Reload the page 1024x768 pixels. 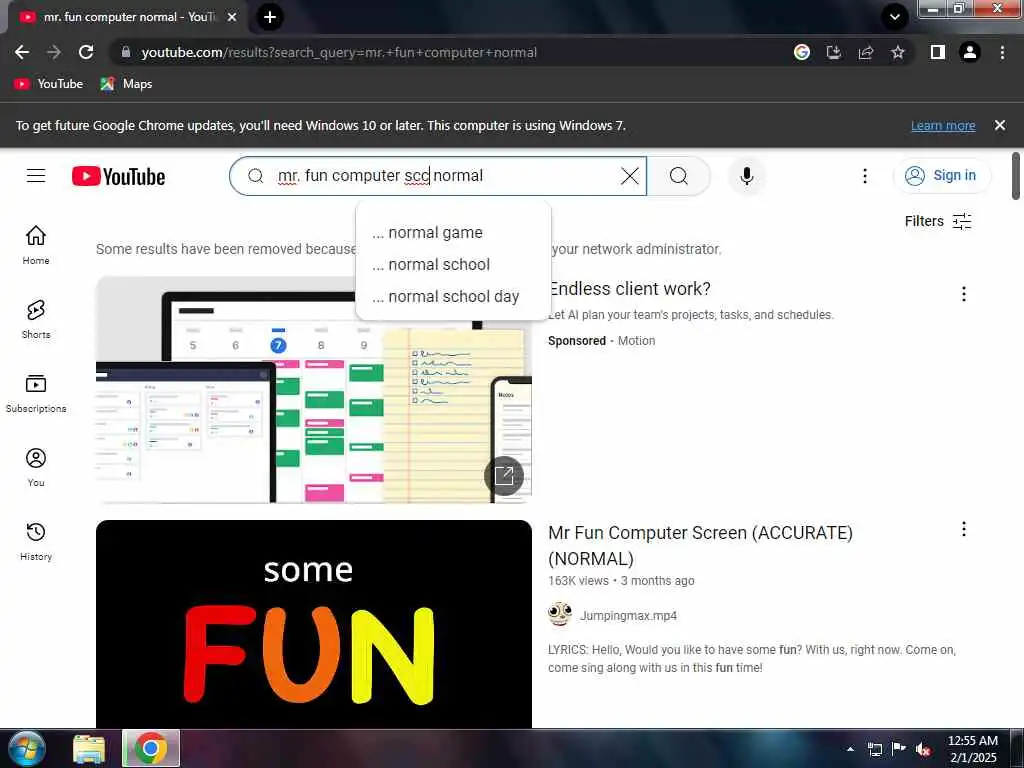[x=86, y=52]
